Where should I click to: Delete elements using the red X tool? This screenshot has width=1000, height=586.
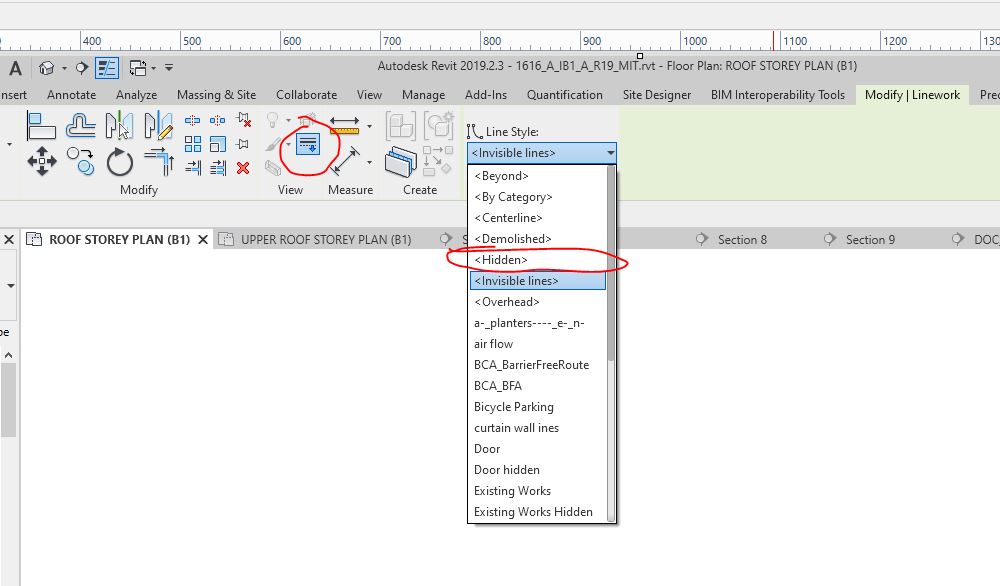[242, 168]
